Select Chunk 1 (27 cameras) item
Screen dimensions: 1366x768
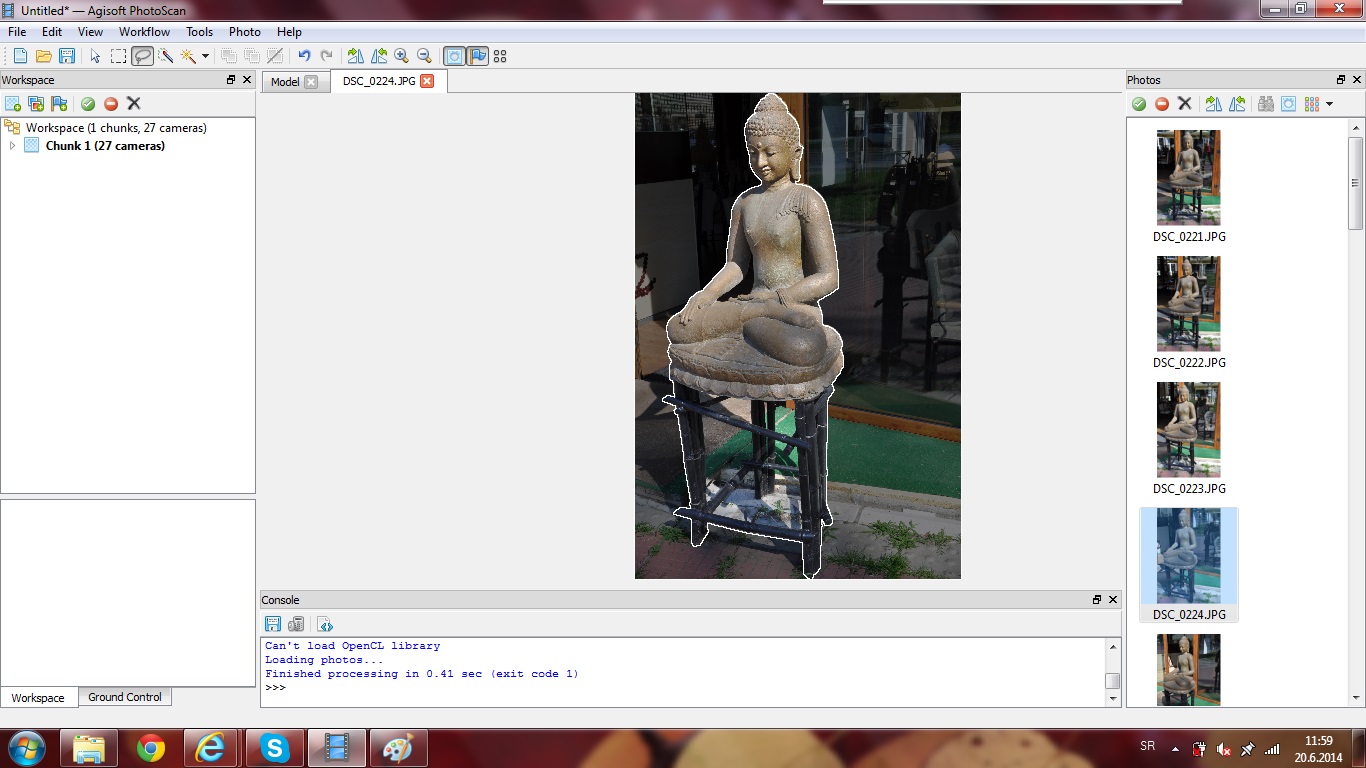tap(105, 146)
